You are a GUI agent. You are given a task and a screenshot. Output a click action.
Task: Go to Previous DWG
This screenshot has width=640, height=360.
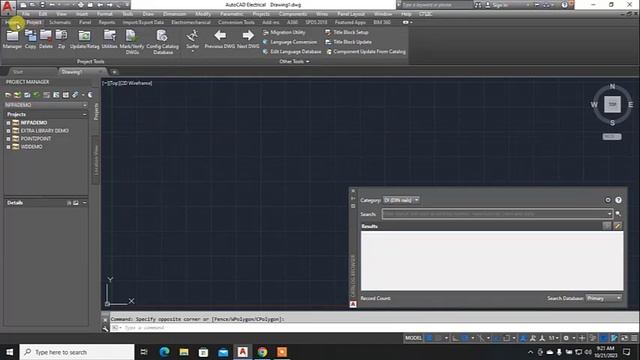[220, 39]
